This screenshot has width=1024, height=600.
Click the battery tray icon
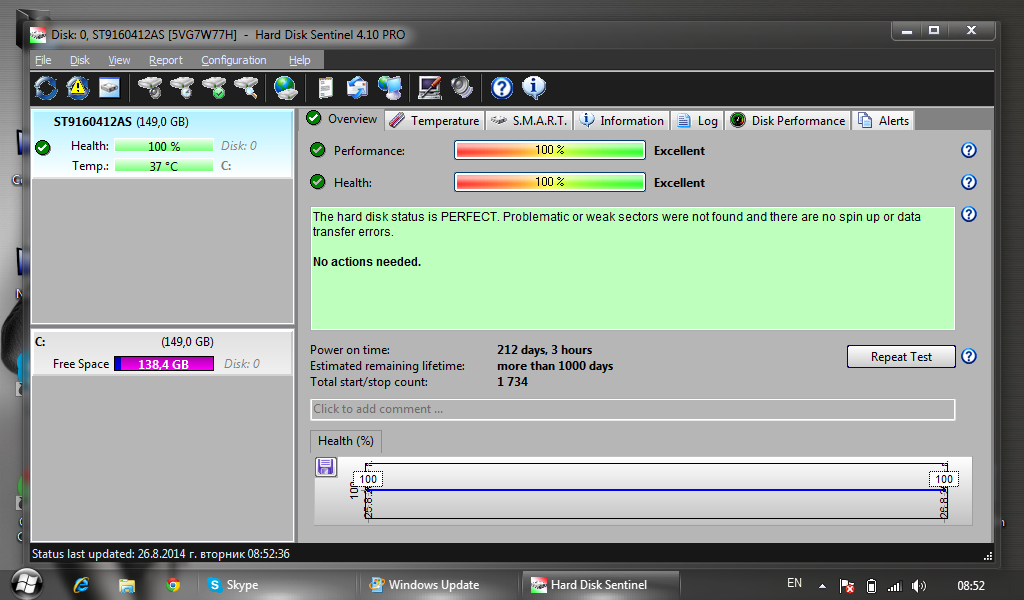point(871,586)
